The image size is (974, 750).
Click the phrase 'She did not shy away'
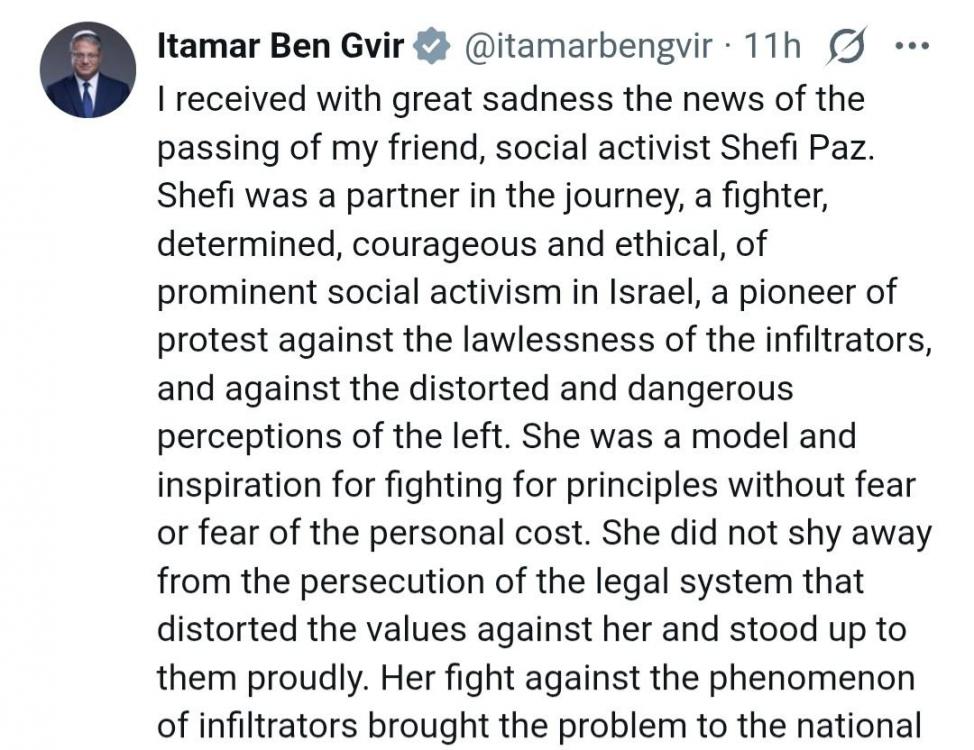(x=767, y=533)
